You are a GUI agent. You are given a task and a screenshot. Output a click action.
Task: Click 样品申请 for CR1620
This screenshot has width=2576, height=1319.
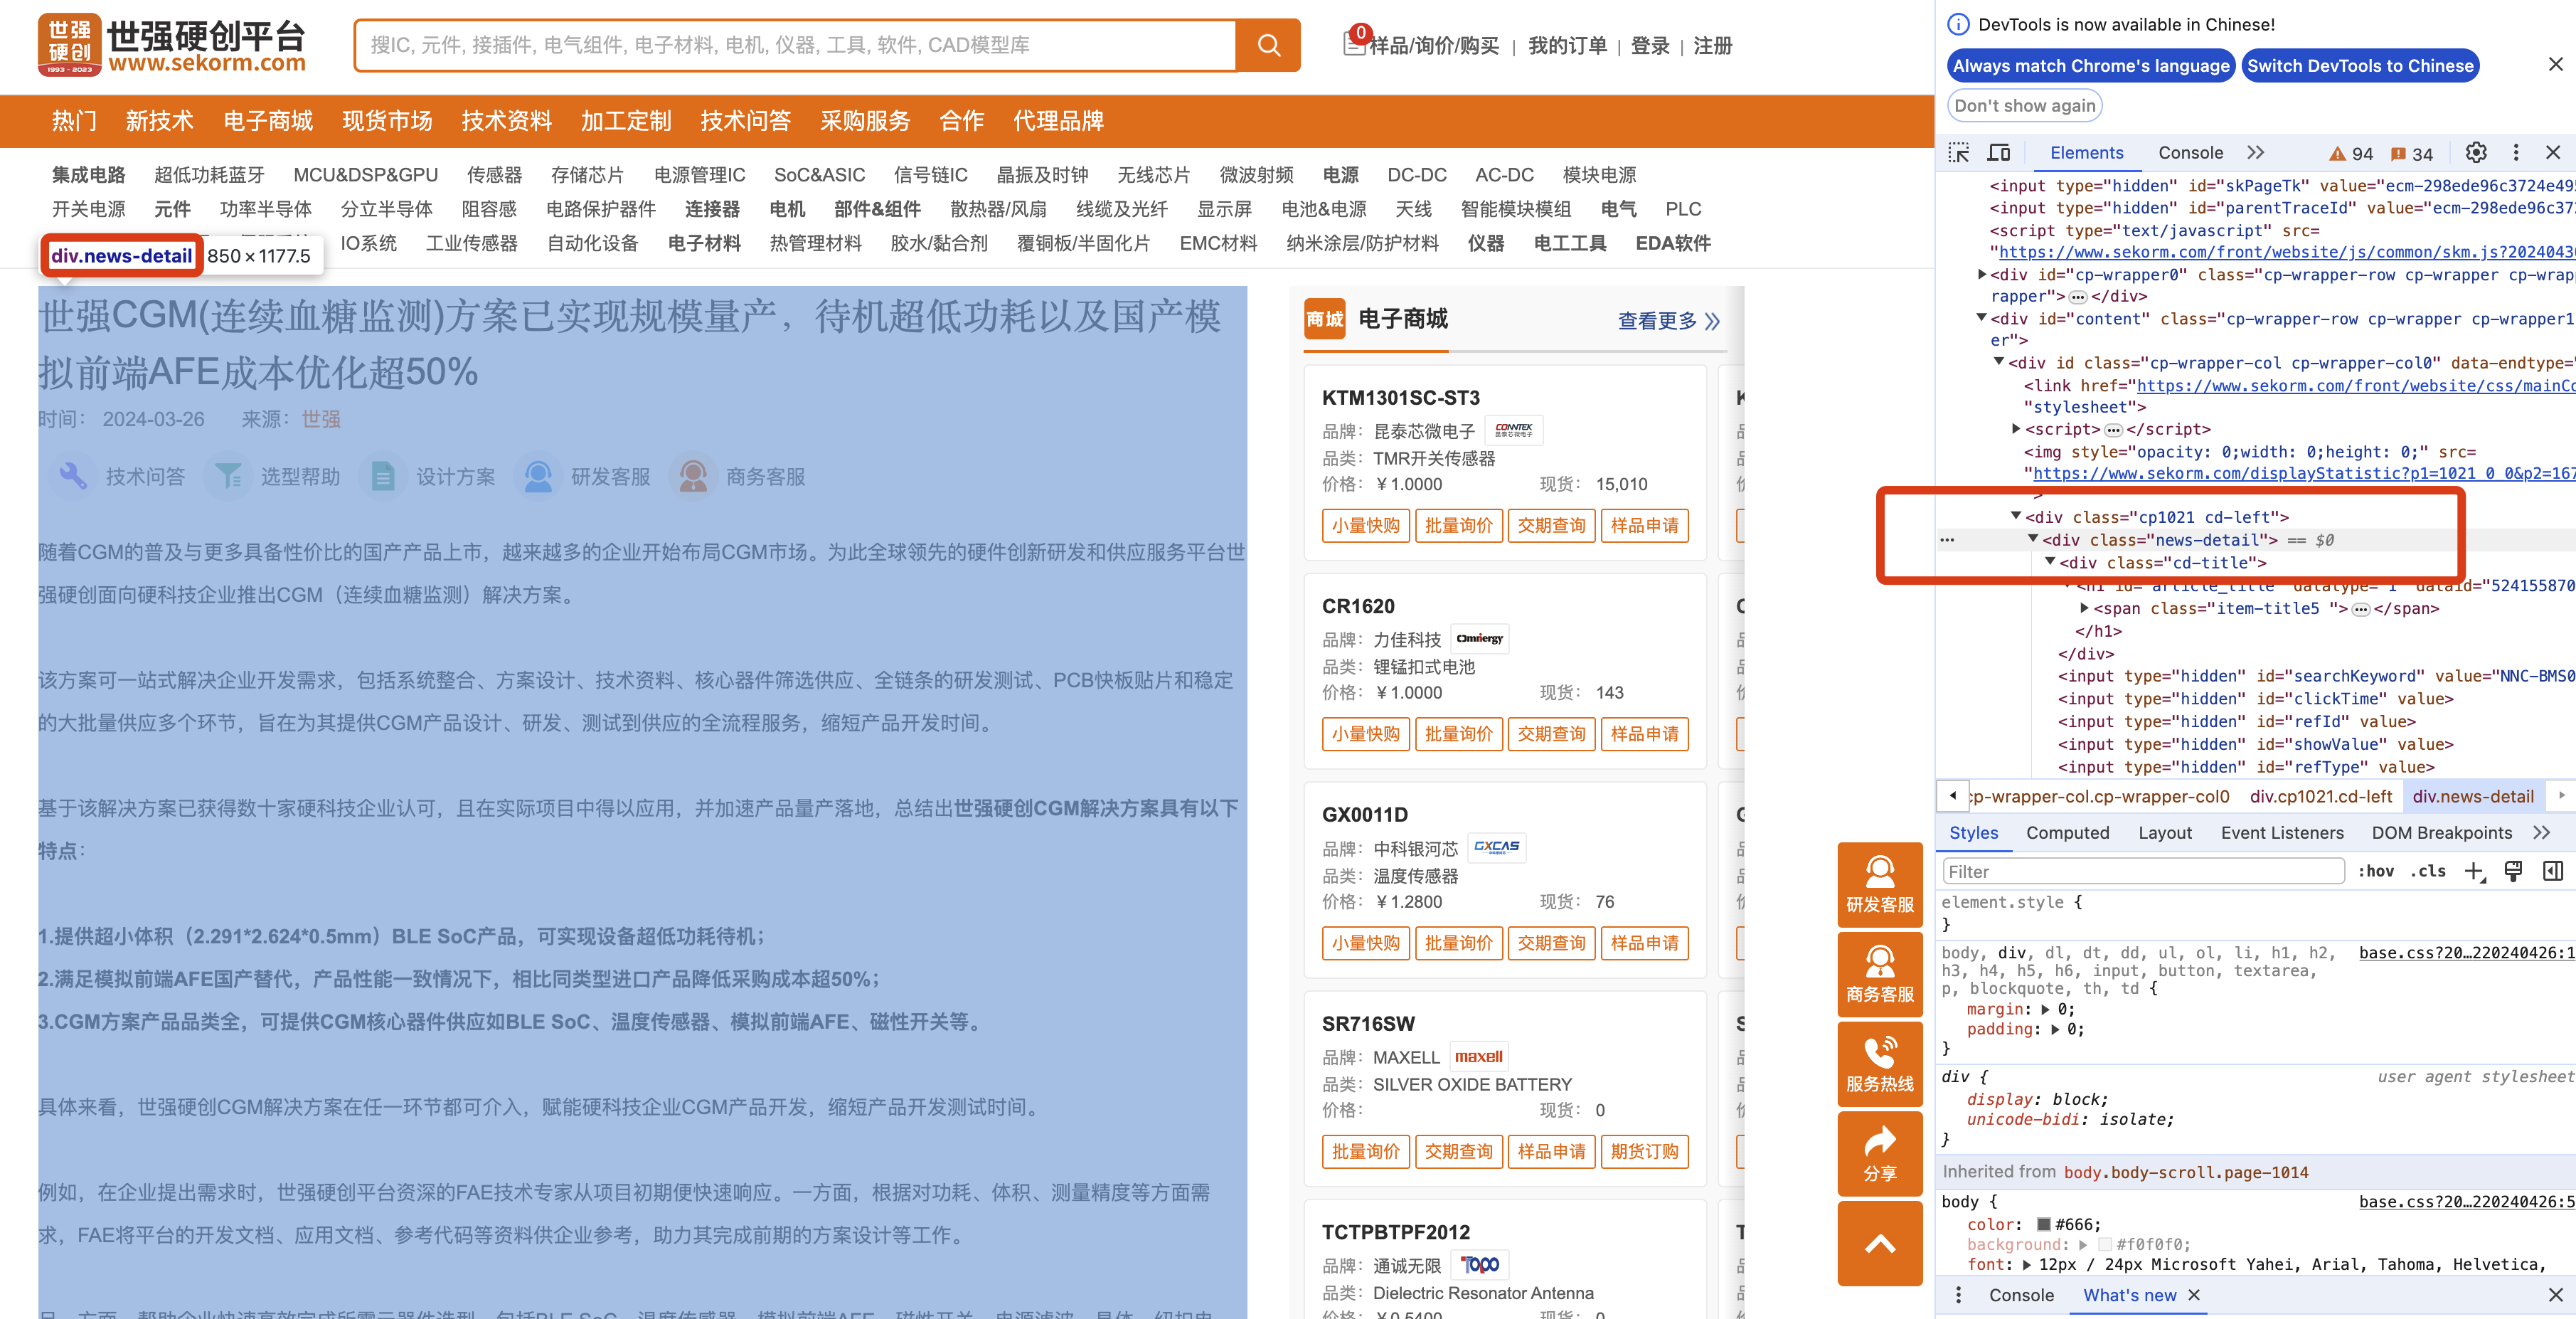(x=1644, y=734)
